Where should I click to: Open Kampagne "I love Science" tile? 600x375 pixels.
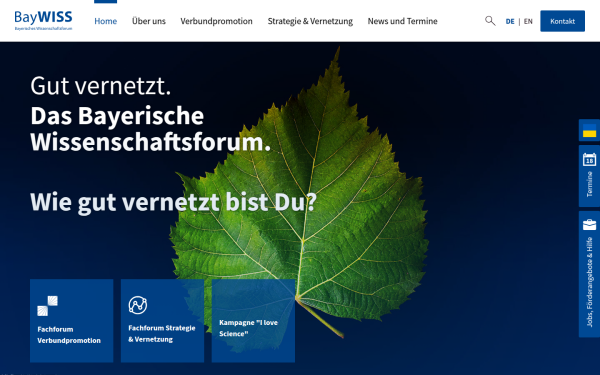[253, 321]
